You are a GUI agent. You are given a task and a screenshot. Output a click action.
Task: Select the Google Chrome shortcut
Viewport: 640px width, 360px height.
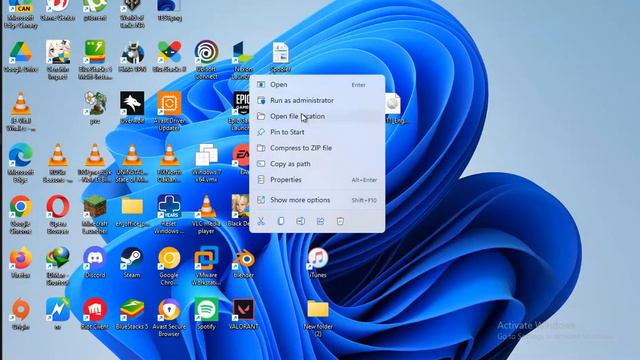tap(20, 214)
